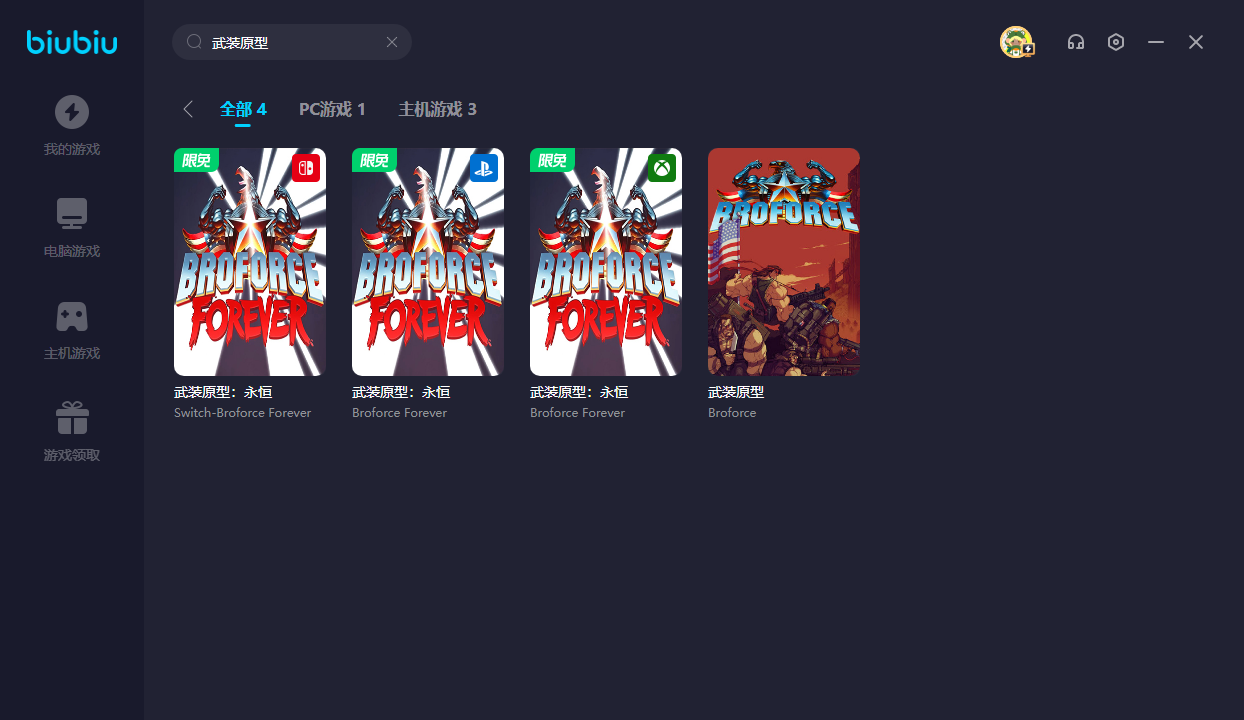Open the Broforce PC game cover

click(x=784, y=262)
